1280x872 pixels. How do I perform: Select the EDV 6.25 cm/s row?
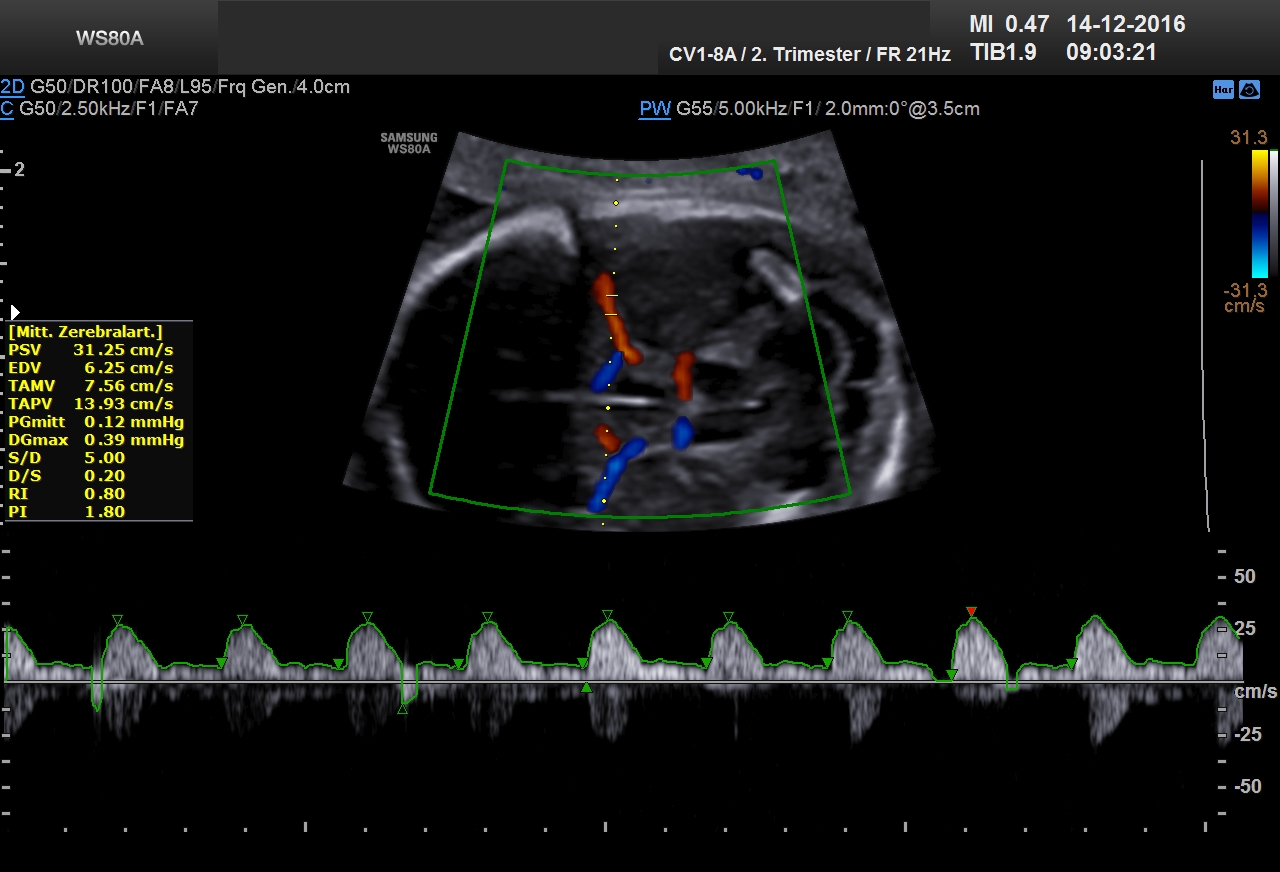[91, 367]
